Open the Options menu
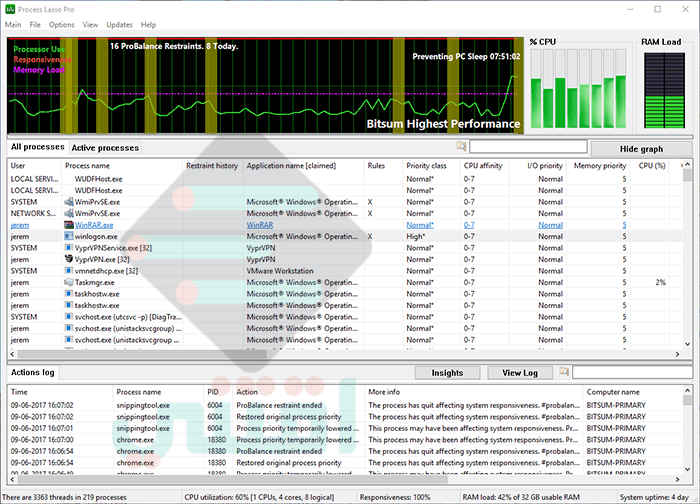The height and width of the screenshot is (504, 700). (62, 25)
